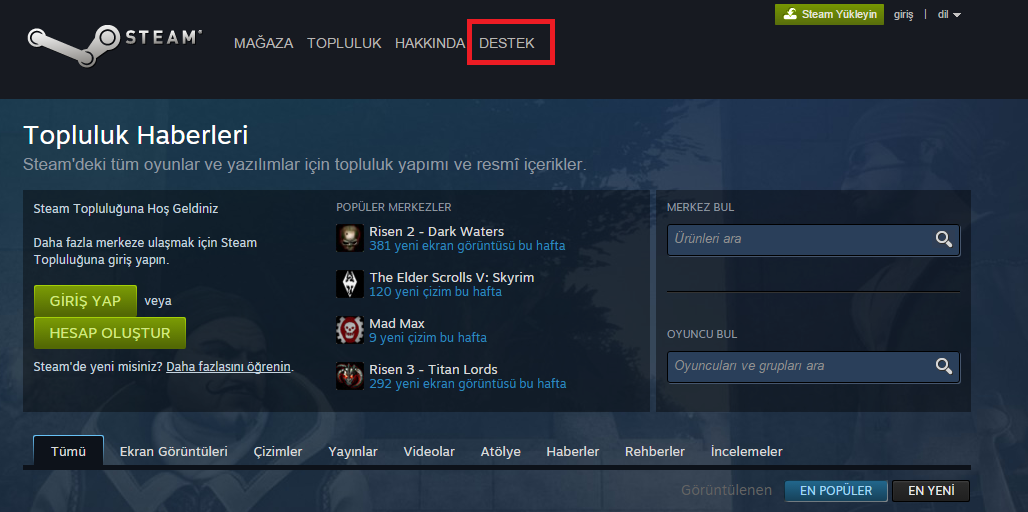Open 120 yeni çizim bu hafta link

435,292
